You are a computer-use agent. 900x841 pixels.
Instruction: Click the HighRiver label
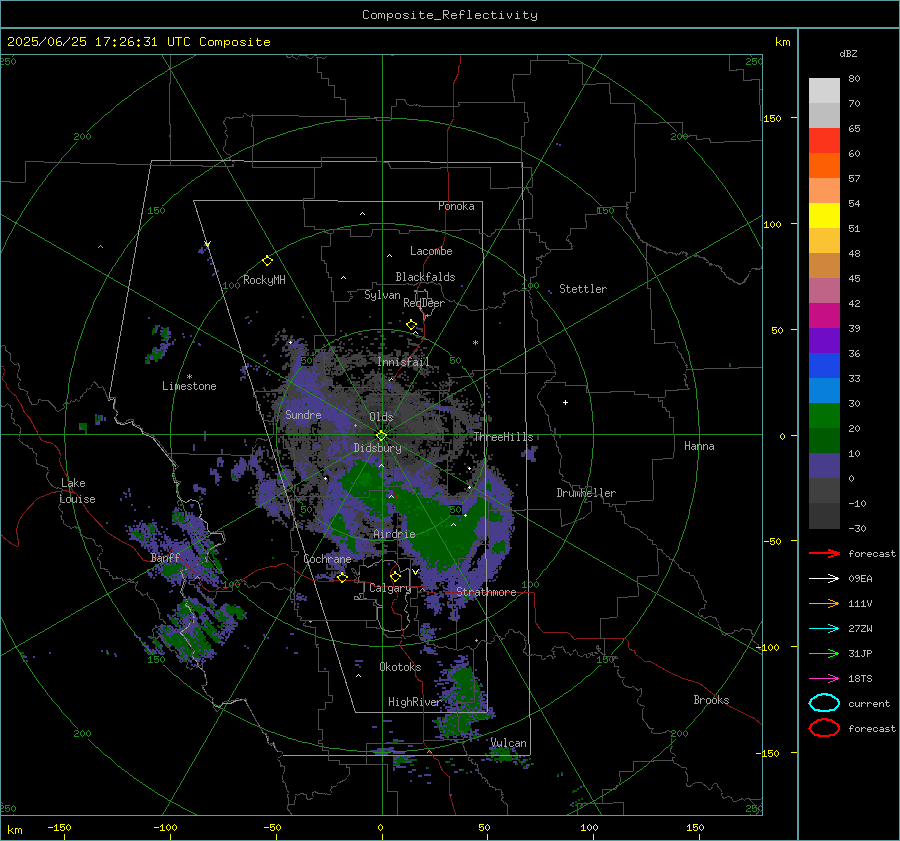414,702
